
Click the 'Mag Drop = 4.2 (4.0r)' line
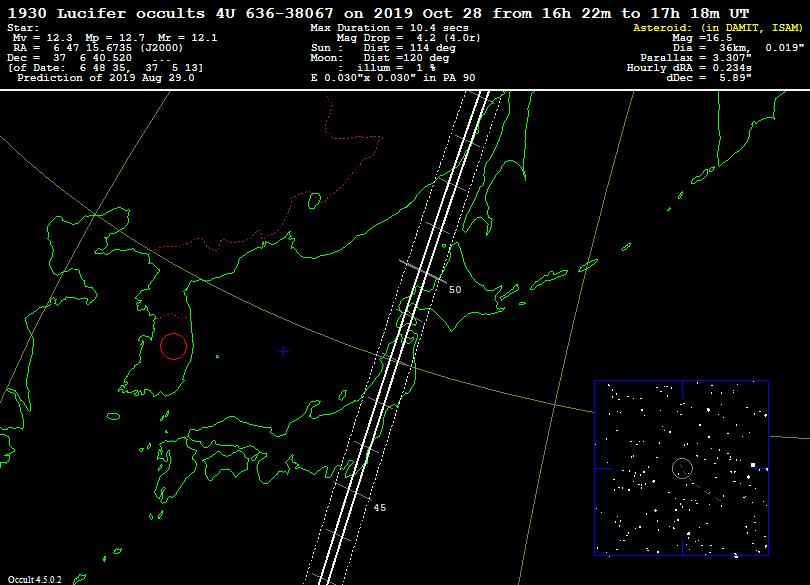(409, 38)
